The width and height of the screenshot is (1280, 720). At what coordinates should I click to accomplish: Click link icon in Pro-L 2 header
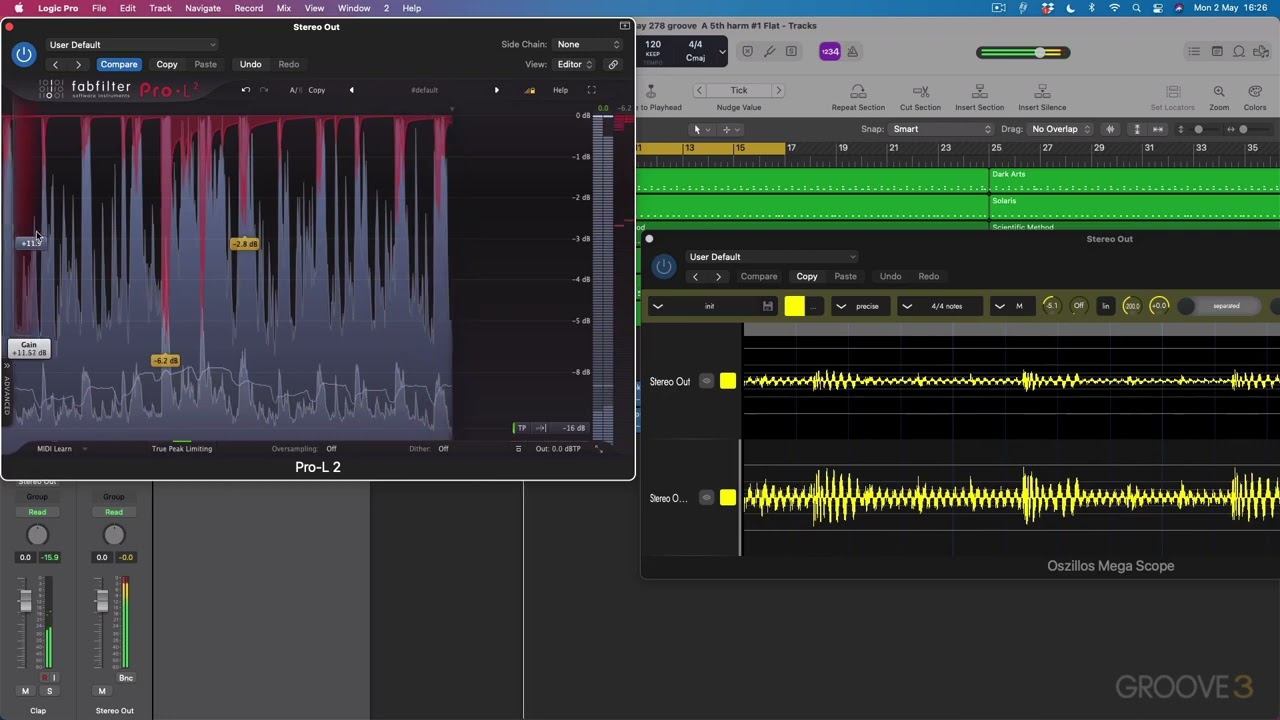coord(613,64)
